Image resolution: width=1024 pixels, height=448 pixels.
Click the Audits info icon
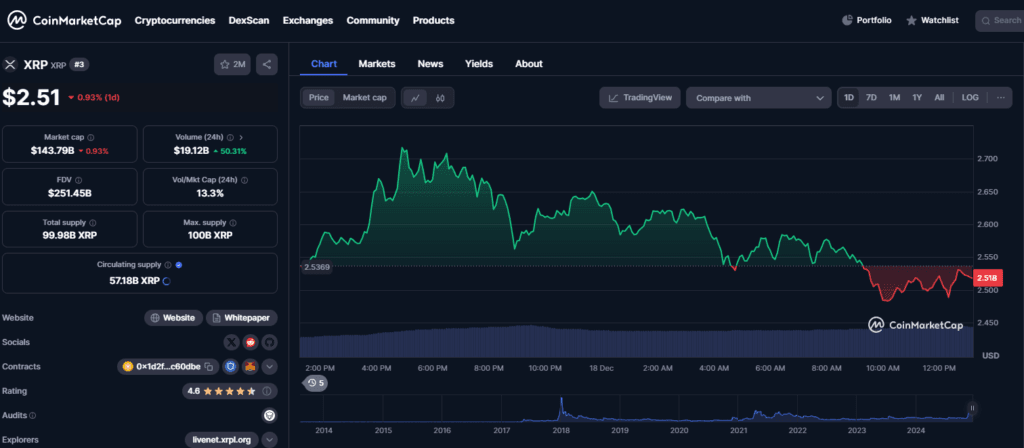[33, 415]
